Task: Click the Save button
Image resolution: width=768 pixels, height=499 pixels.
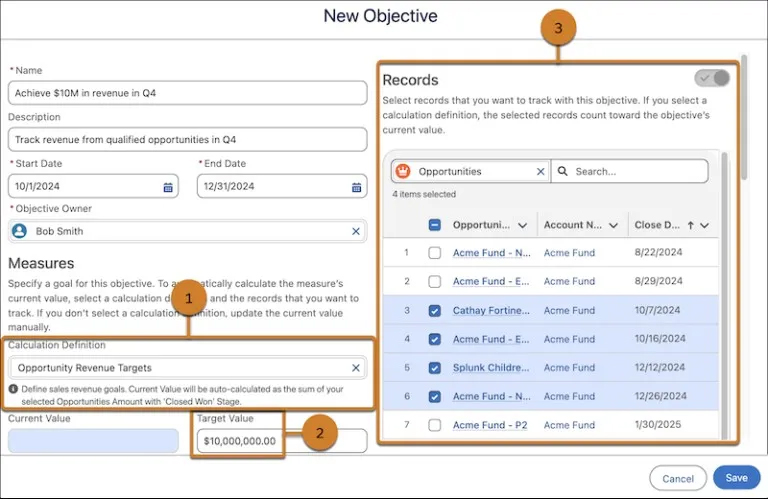Action: tap(737, 478)
